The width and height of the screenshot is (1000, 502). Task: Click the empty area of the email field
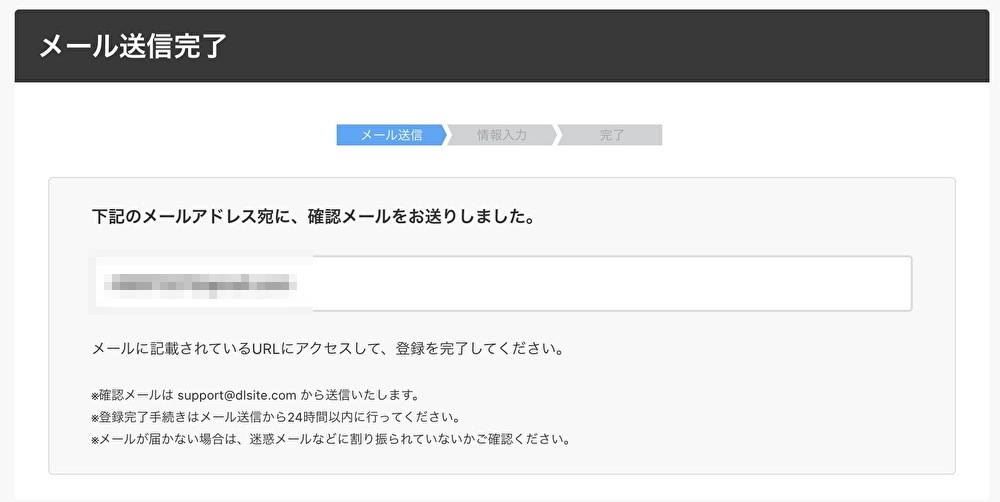[x=610, y=284]
